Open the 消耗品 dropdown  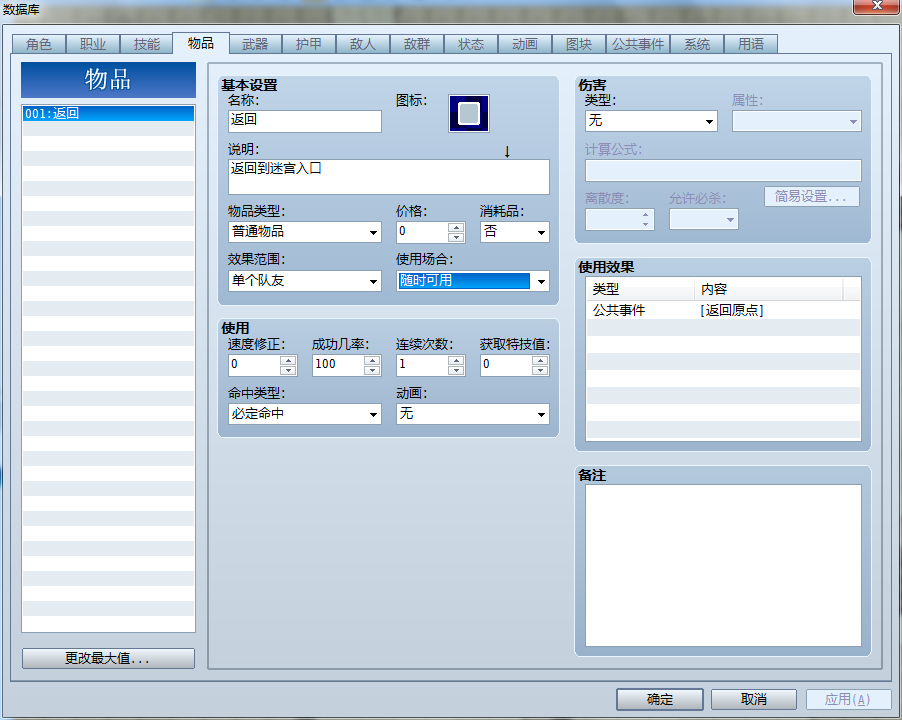click(x=514, y=232)
